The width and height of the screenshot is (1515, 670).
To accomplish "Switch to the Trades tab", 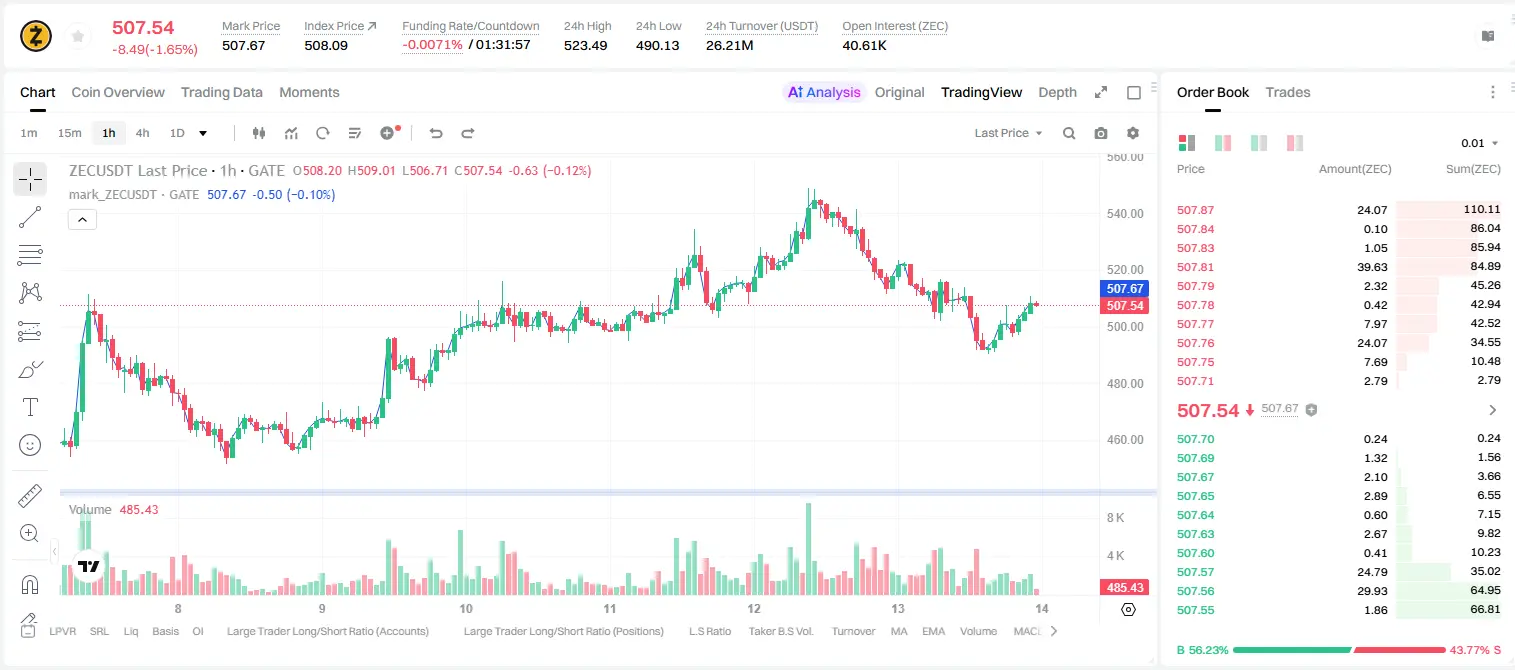I will (x=1287, y=92).
